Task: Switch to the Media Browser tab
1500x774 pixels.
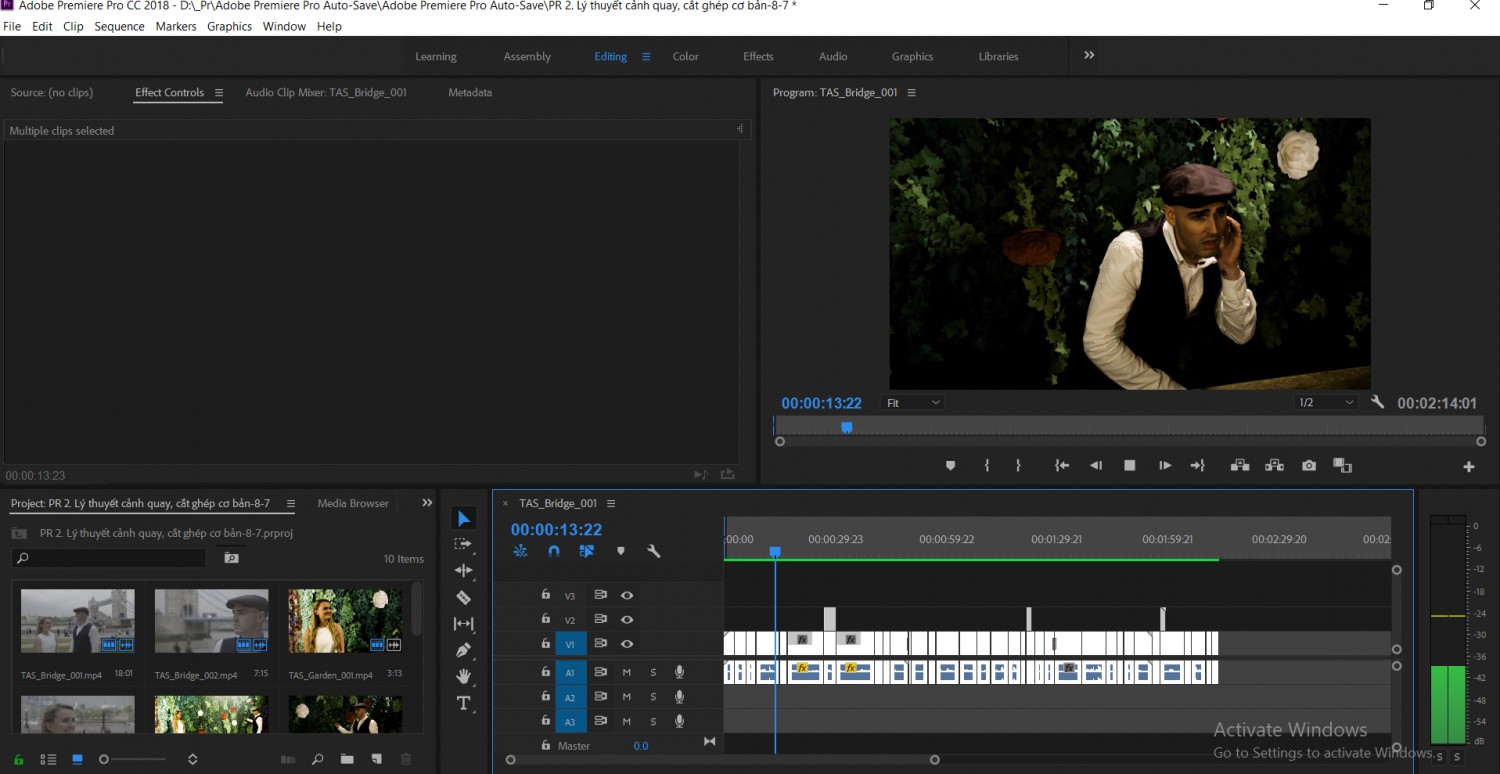Action: point(353,504)
